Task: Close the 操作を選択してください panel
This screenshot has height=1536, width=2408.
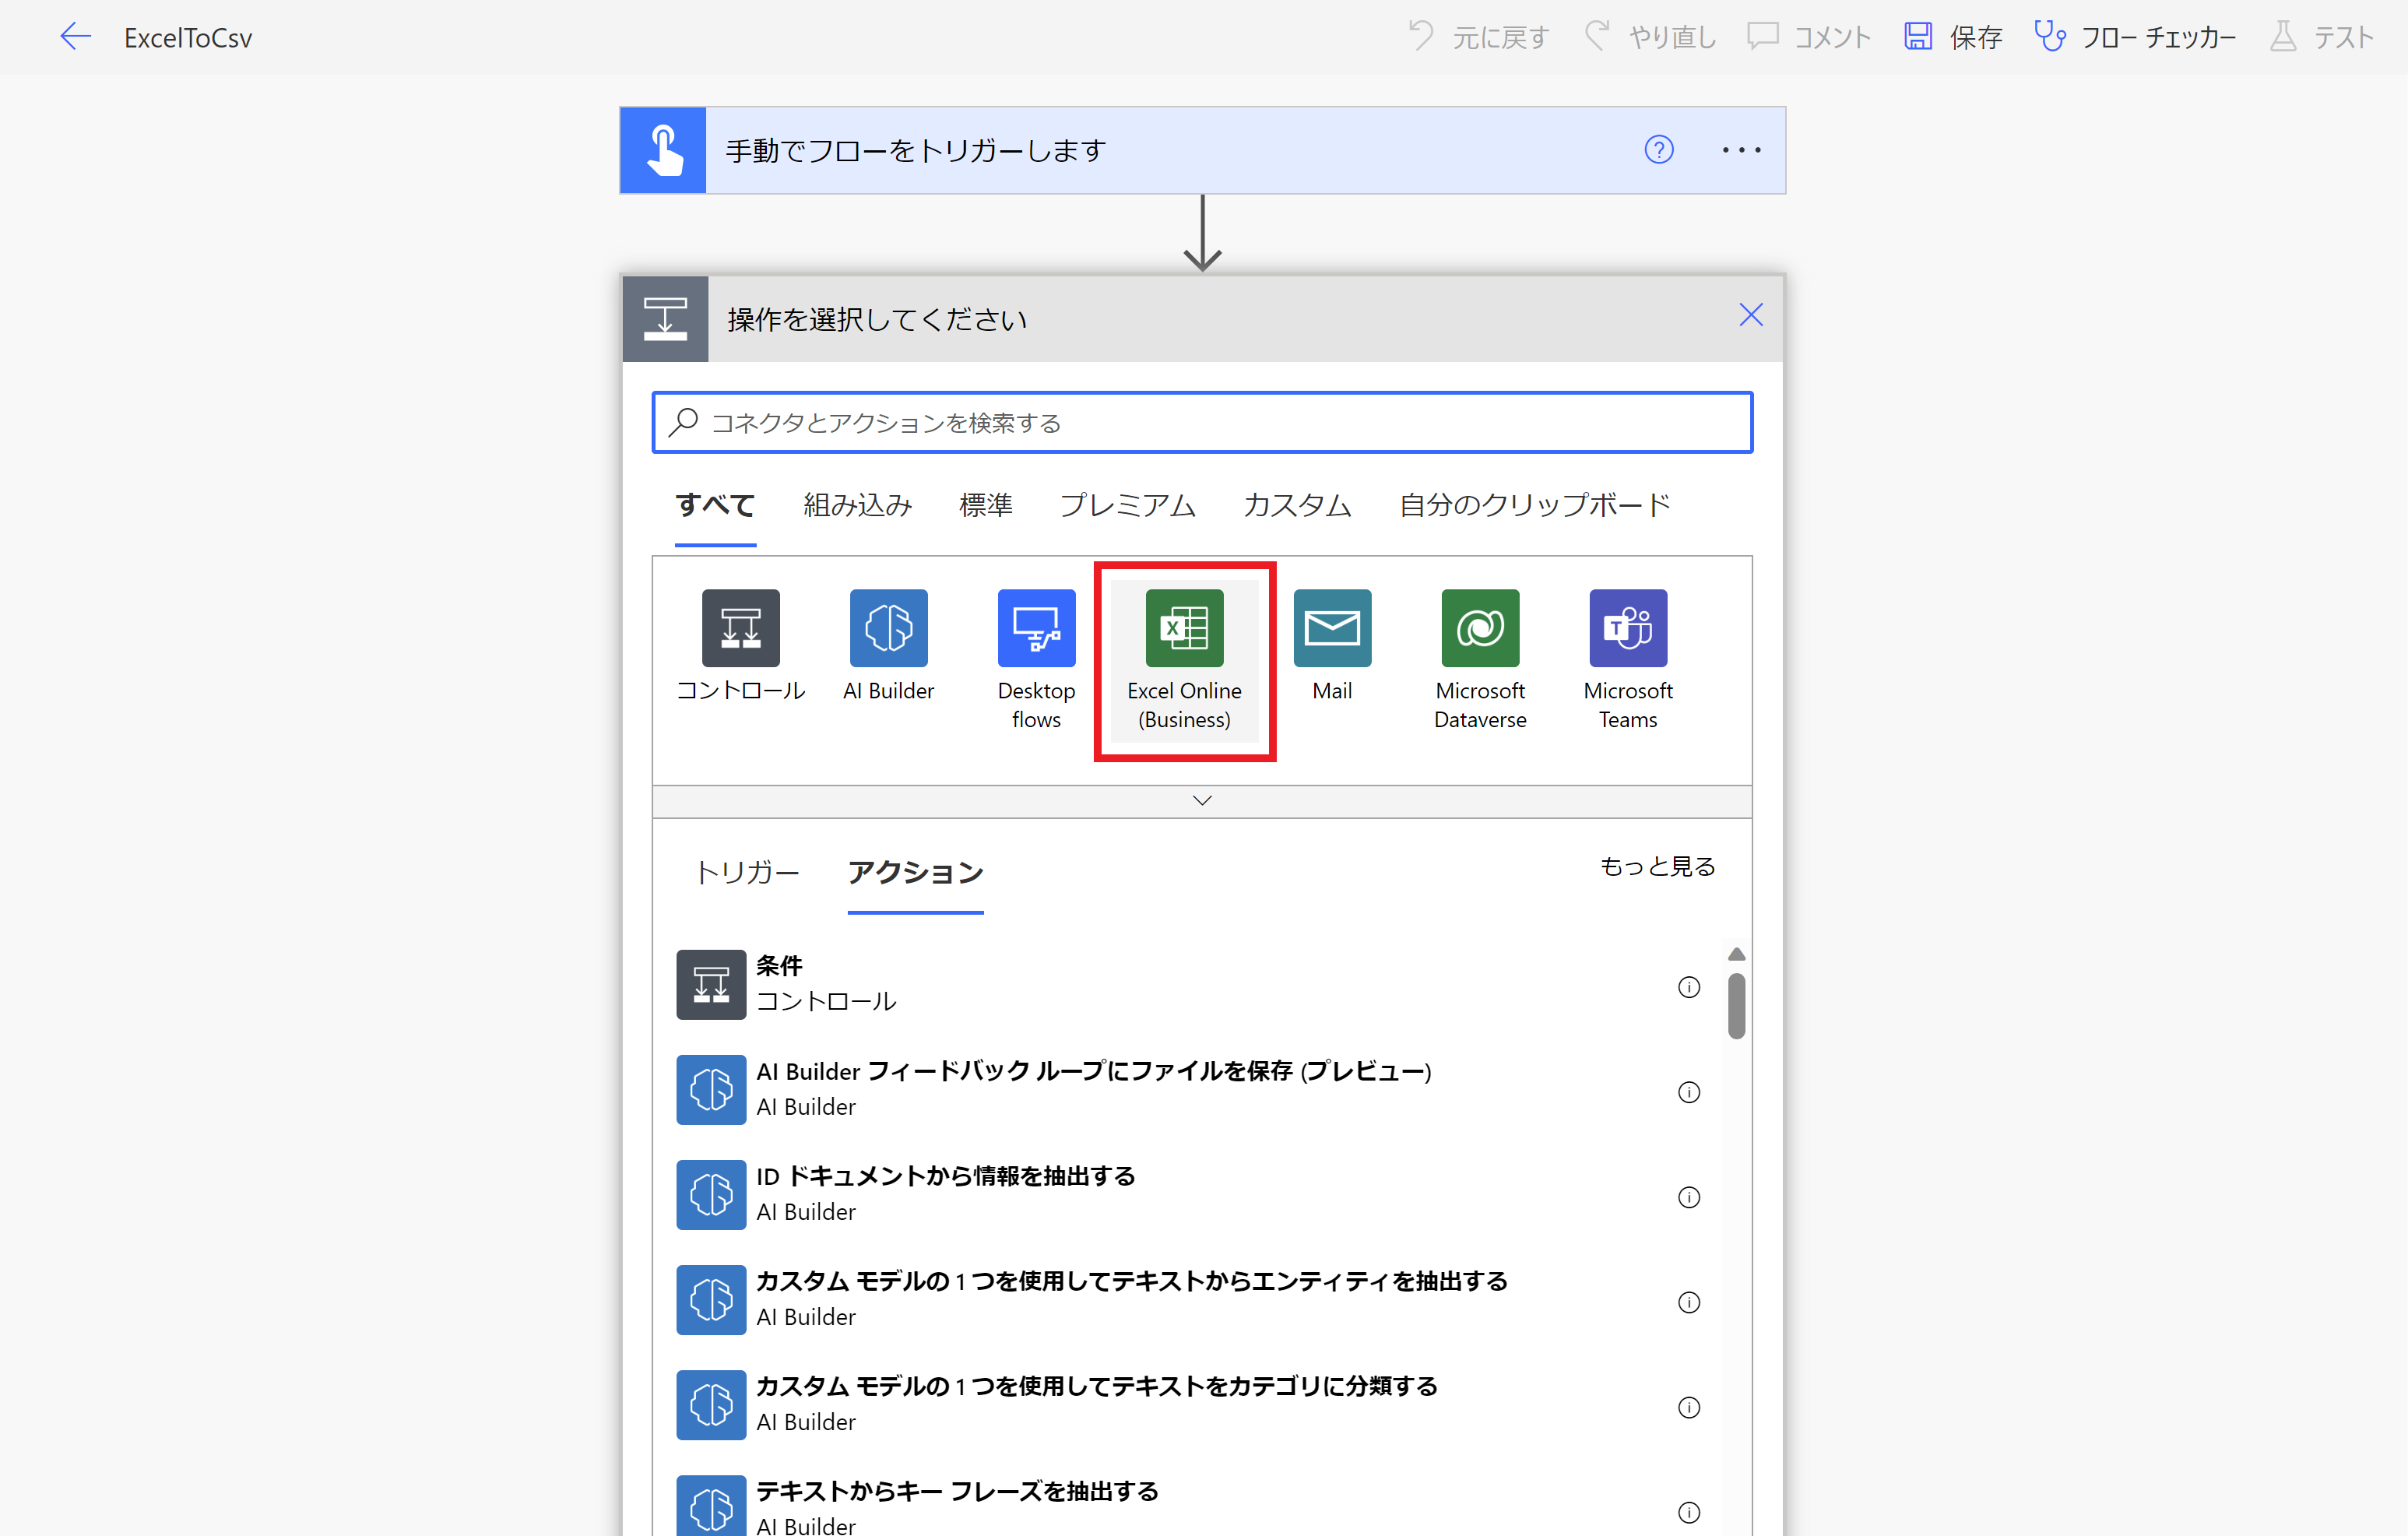Action: pos(1750,316)
